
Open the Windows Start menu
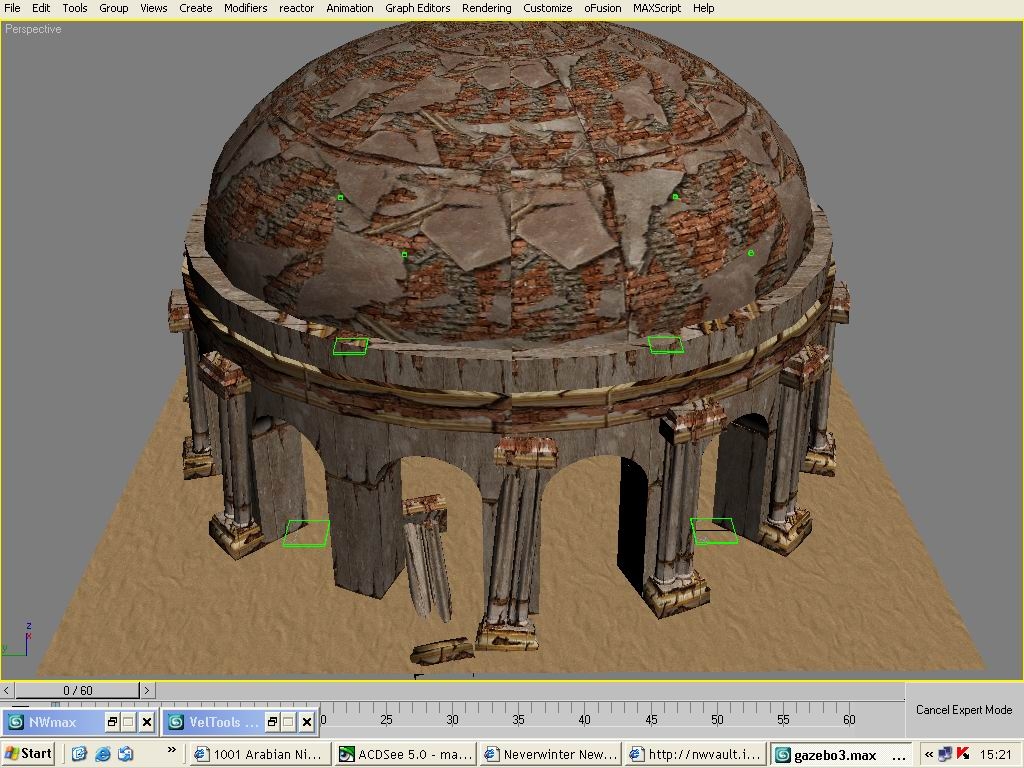point(28,754)
